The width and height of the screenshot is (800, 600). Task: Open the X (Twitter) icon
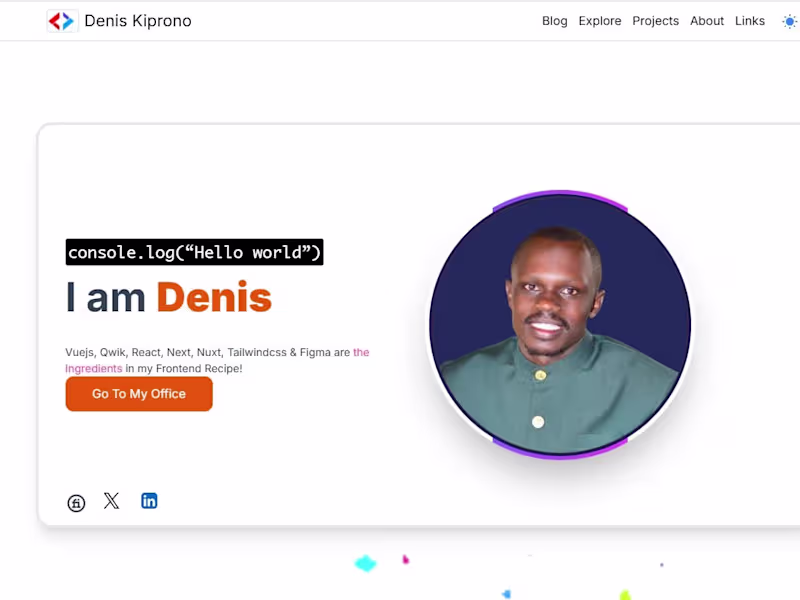click(x=112, y=500)
